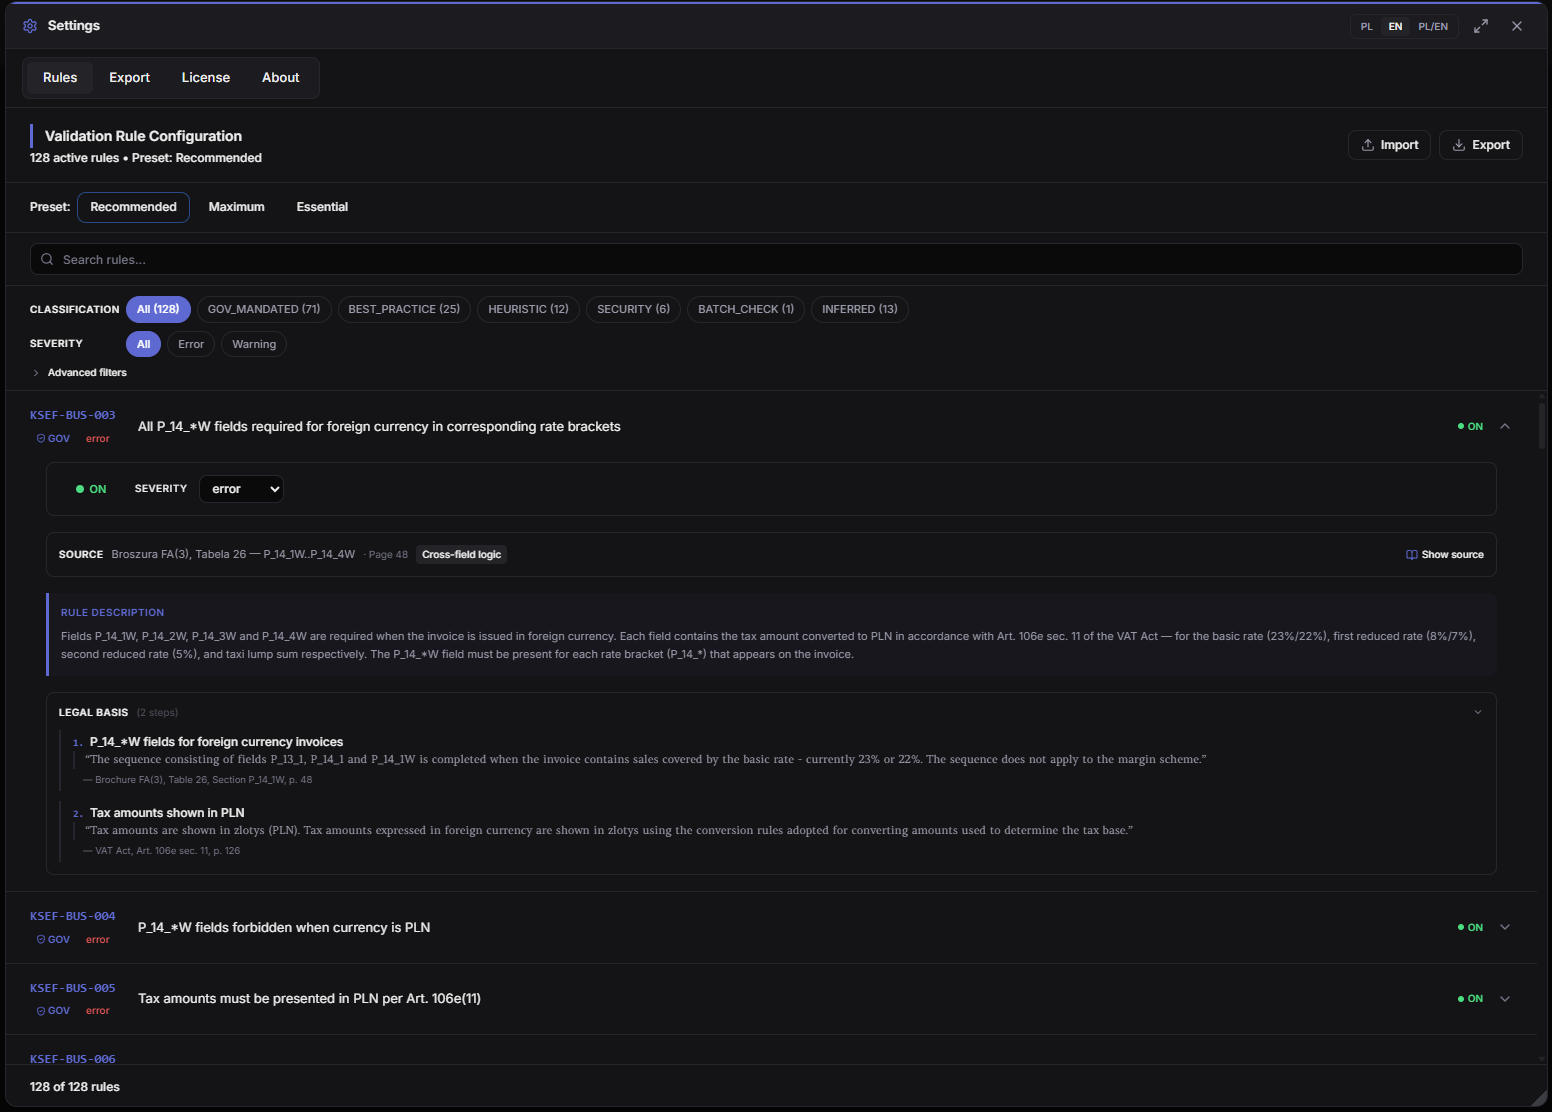Expand settings dialog with the fullscreen arrows icon
Viewport: 1552px width, 1112px height.
[1481, 26]
